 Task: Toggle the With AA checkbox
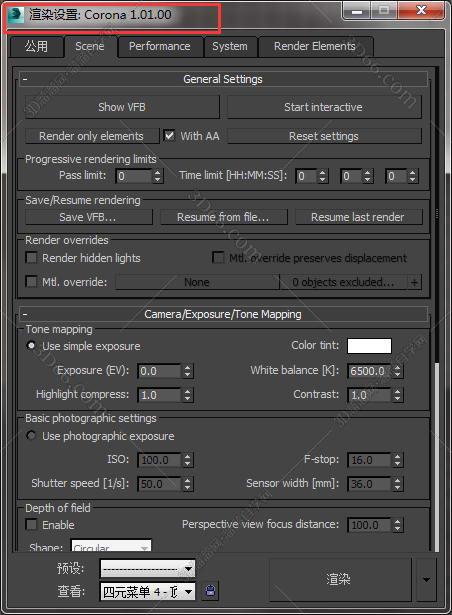point(170,136)
